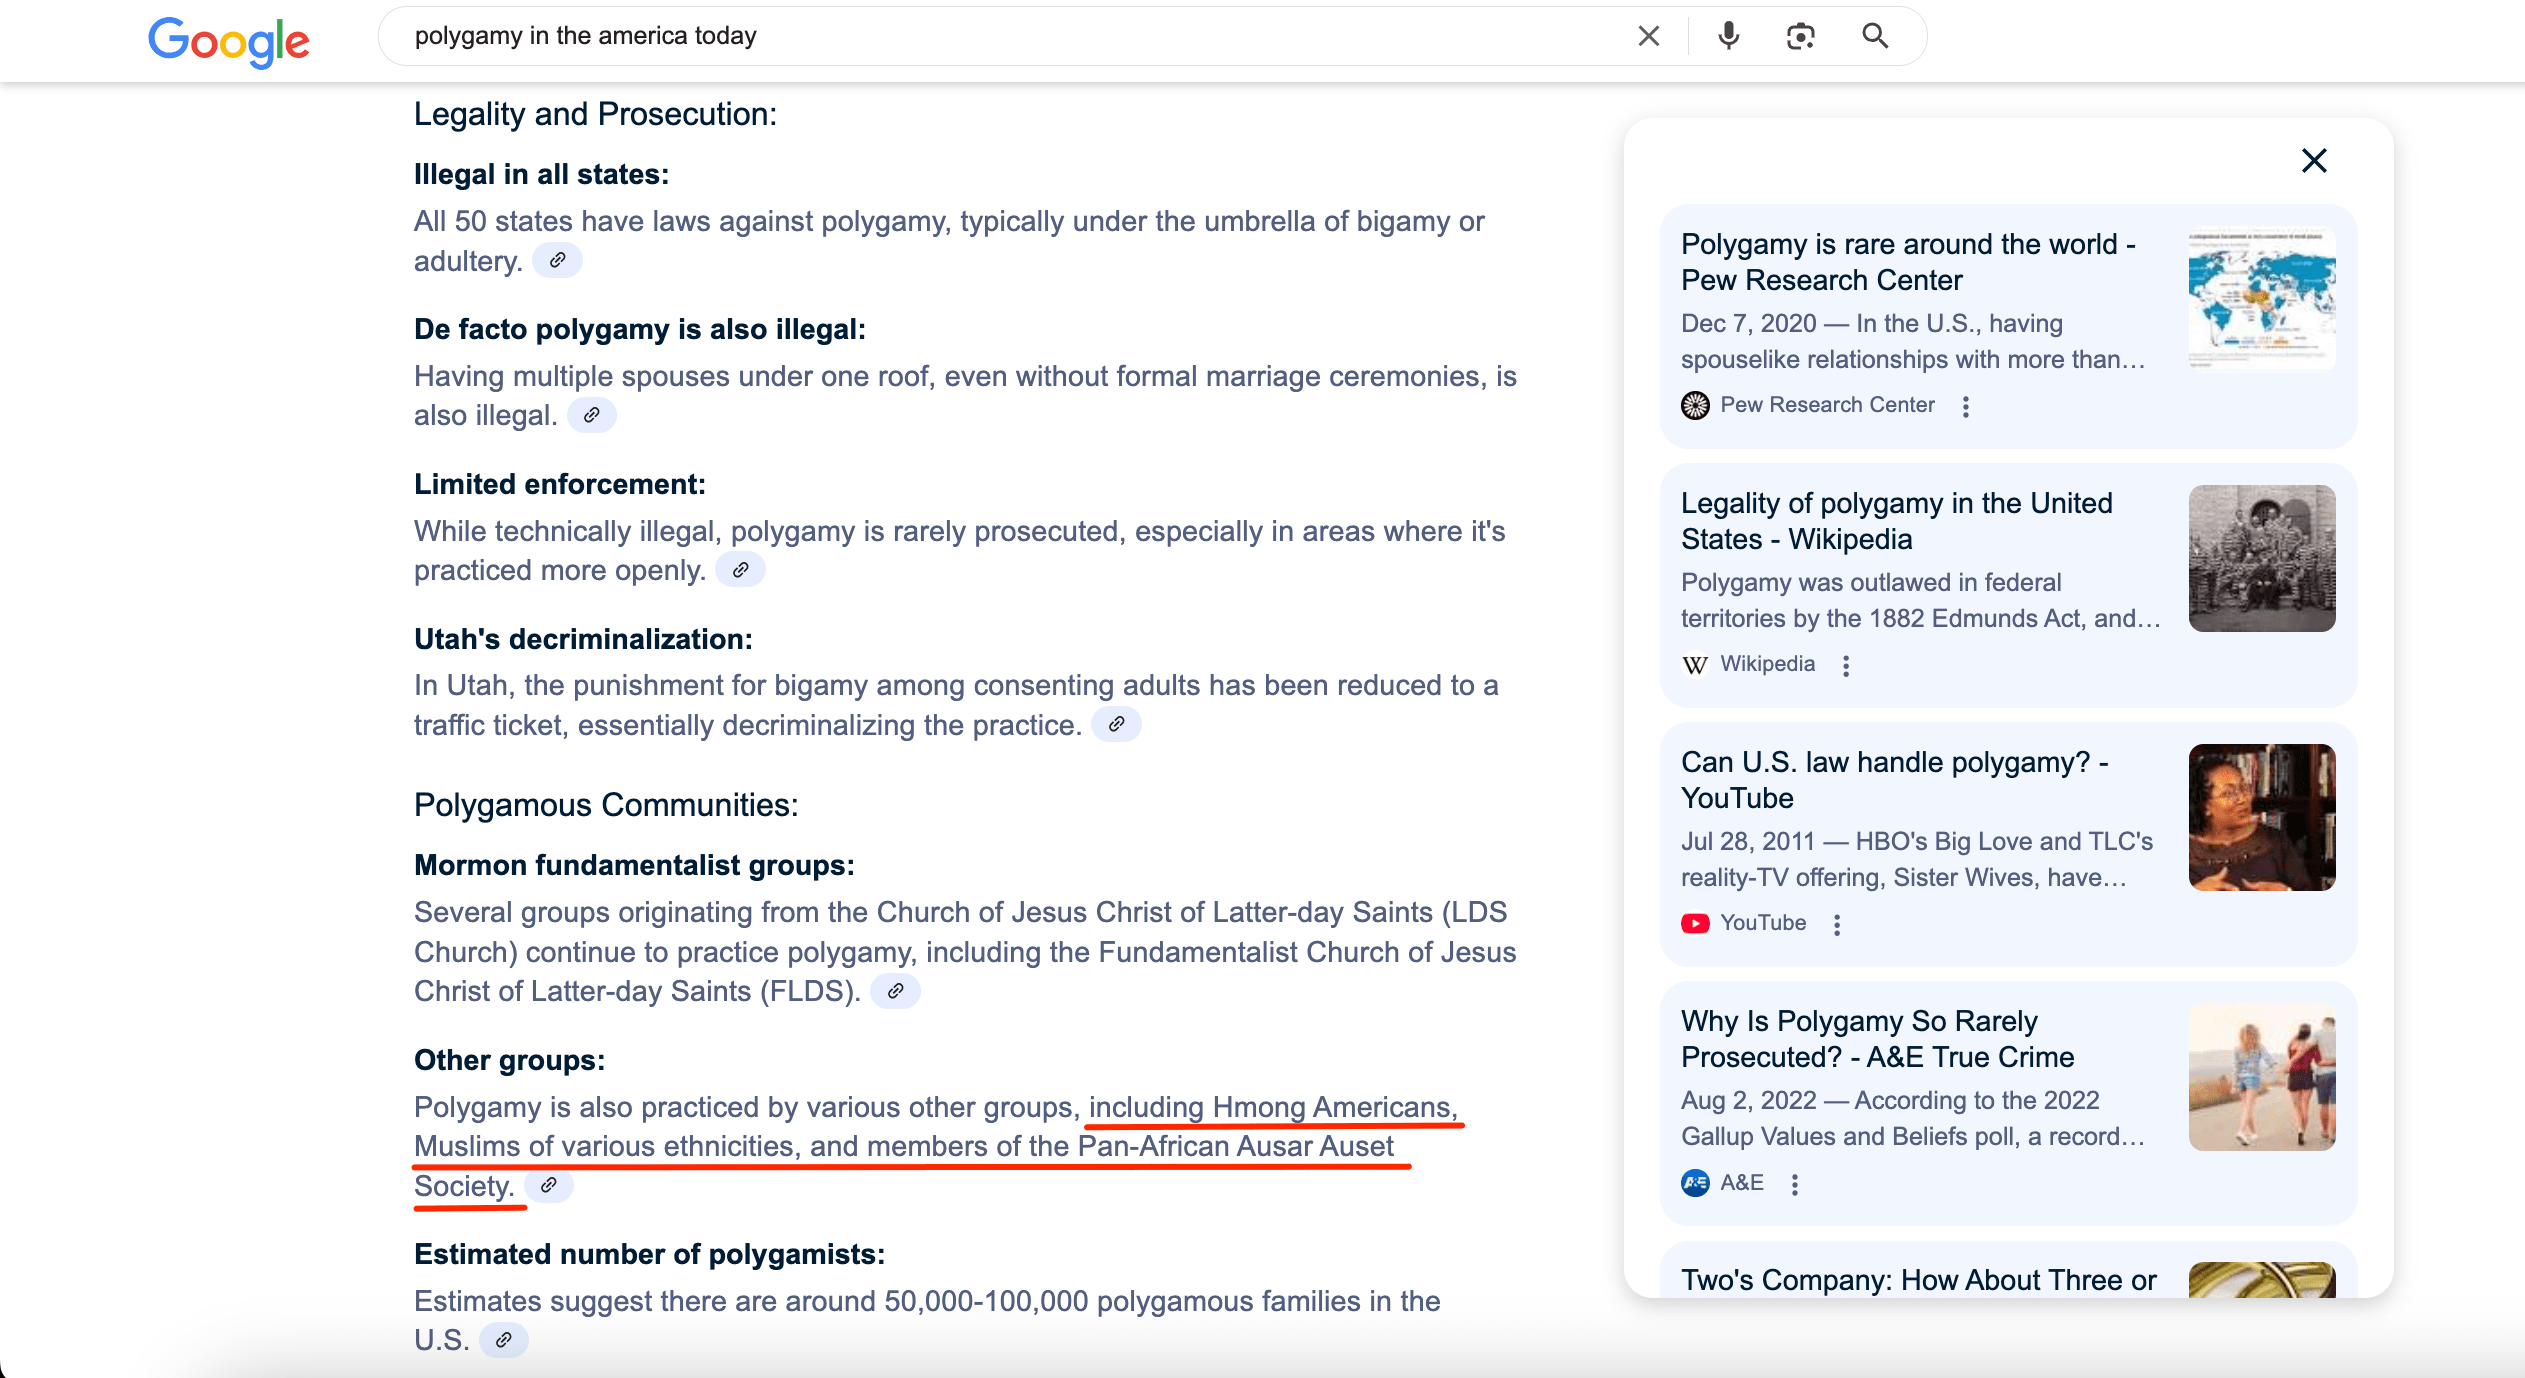The width and height of the screenshot is (2525, 1378).
Task: Start voice search with microphone icon
Action: click(1728, 36)
